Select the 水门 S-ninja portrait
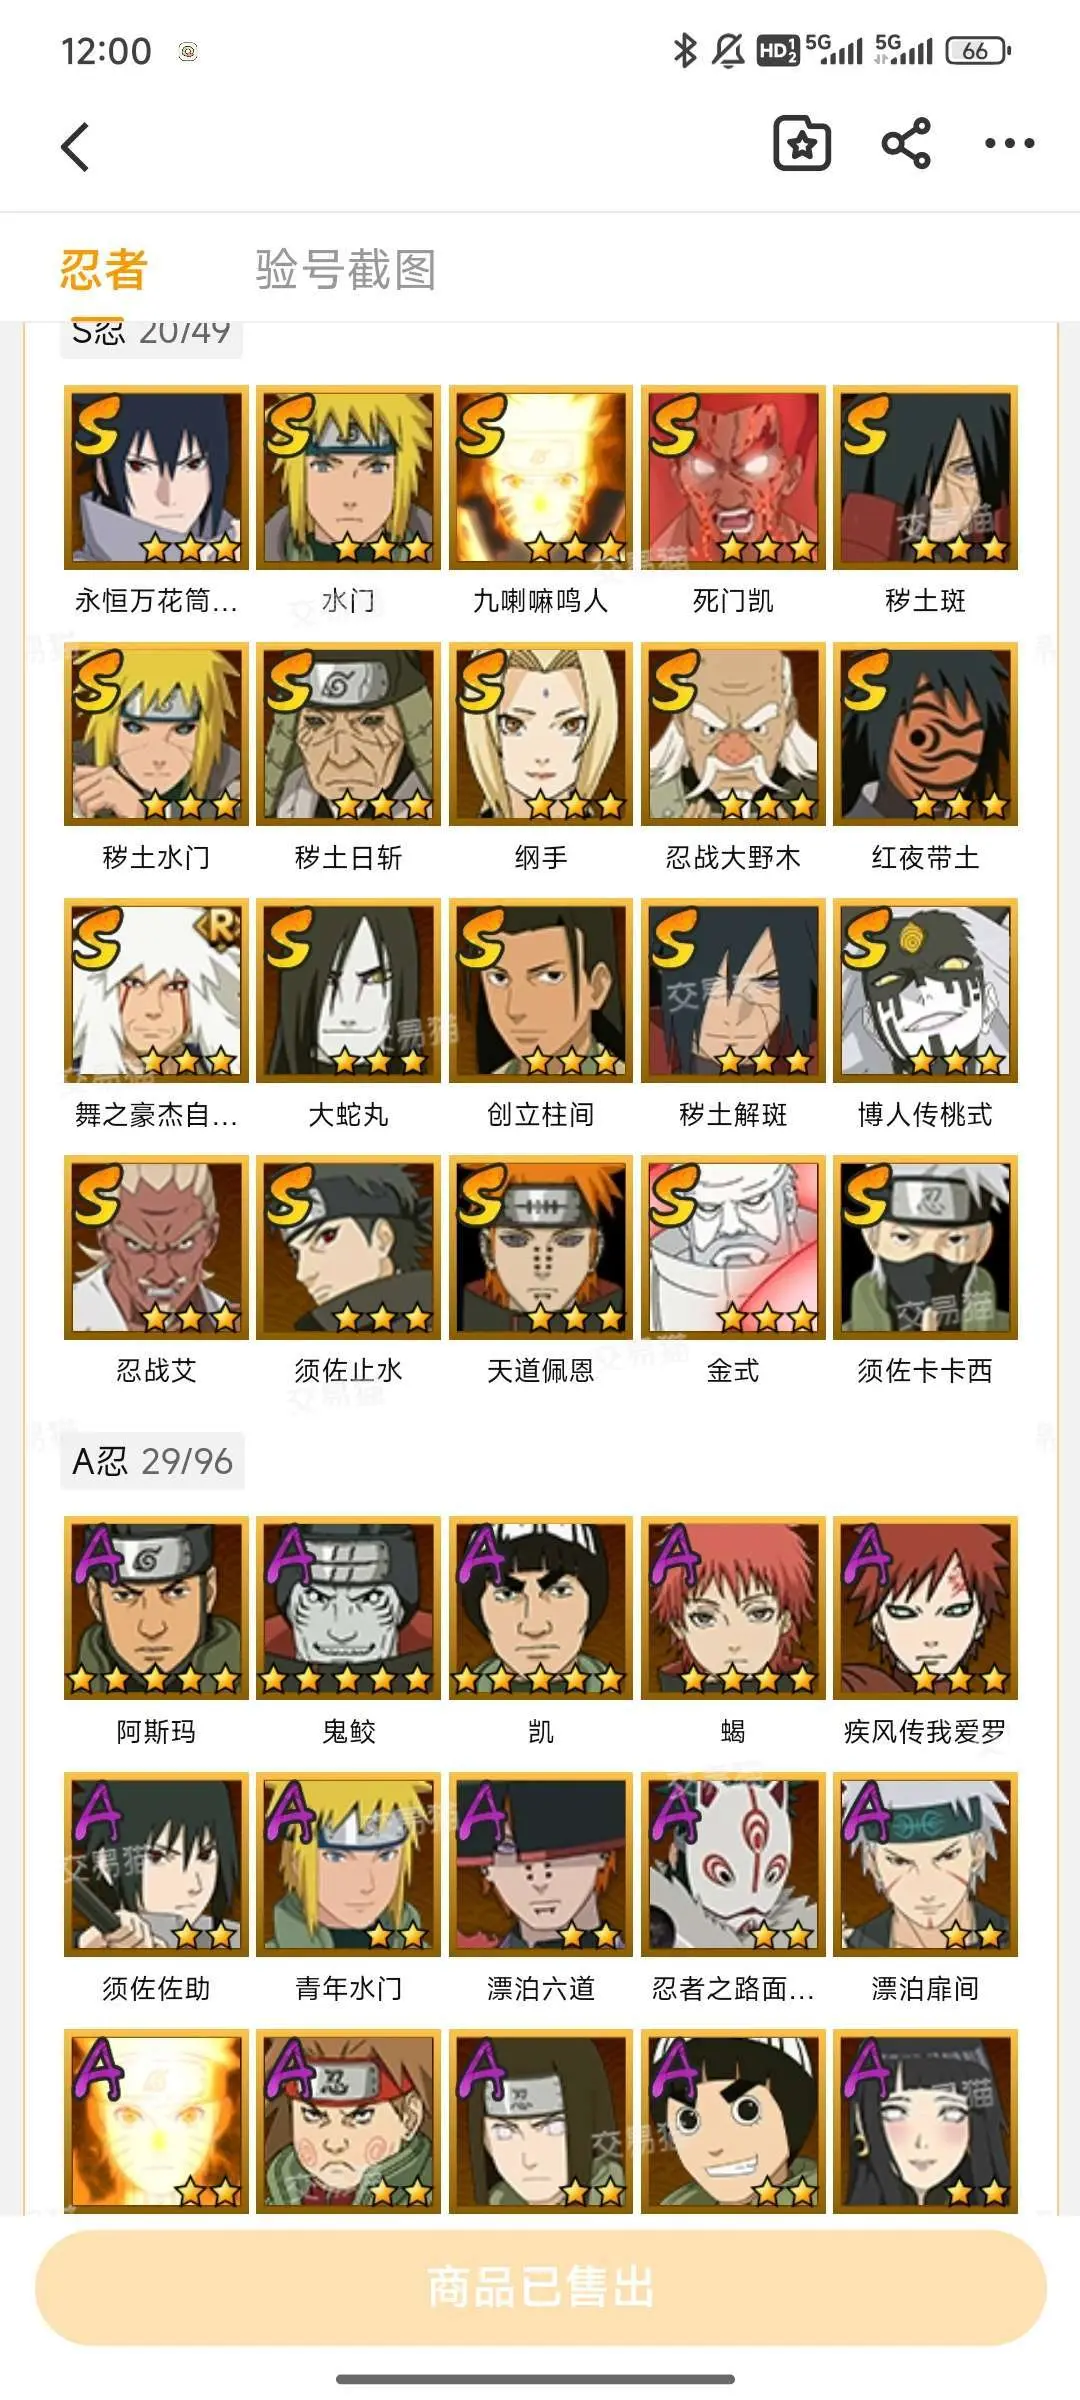This screenshot has height=2400, width=1080. (348, 477)
